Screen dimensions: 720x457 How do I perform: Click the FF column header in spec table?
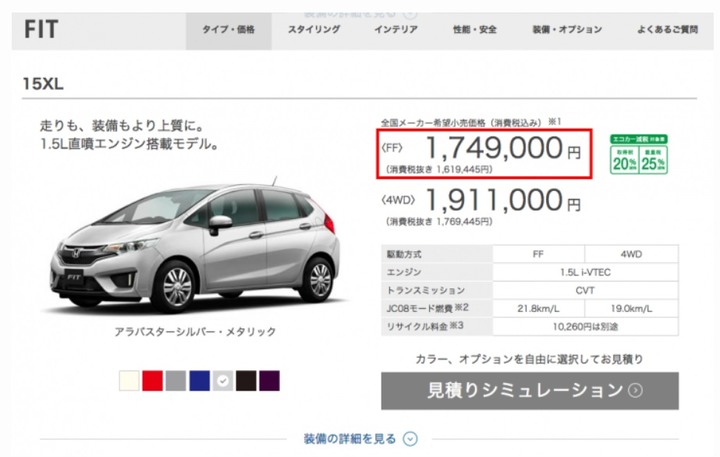[x=538, y=254]
